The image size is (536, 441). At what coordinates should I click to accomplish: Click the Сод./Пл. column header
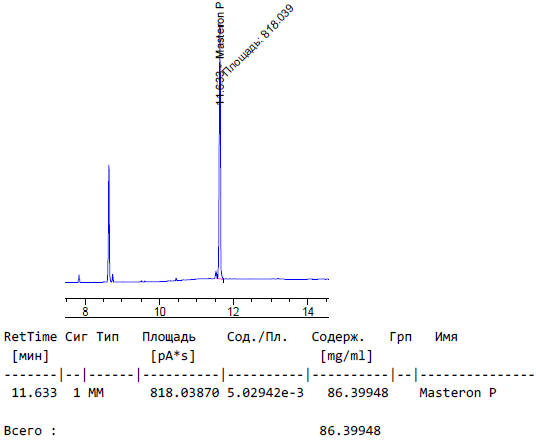coord(257,337)
